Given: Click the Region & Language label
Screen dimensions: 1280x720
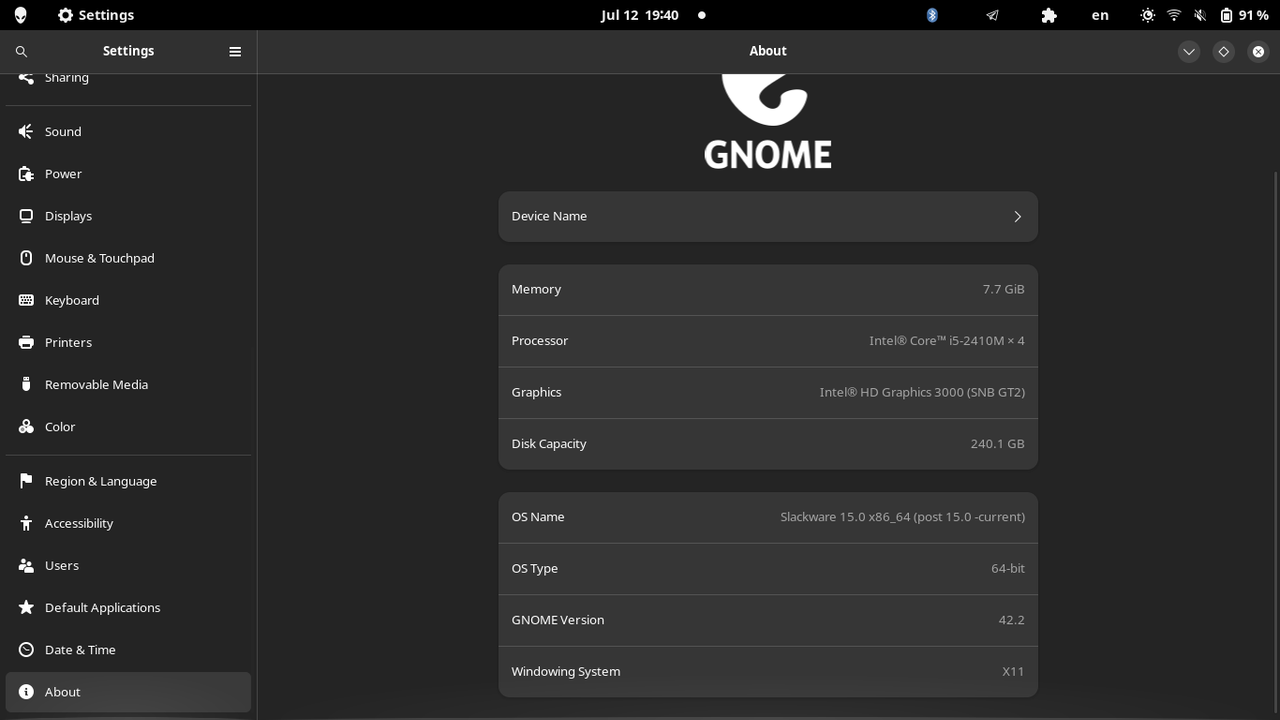Looking at the screenshot, I should pos(101,481).
